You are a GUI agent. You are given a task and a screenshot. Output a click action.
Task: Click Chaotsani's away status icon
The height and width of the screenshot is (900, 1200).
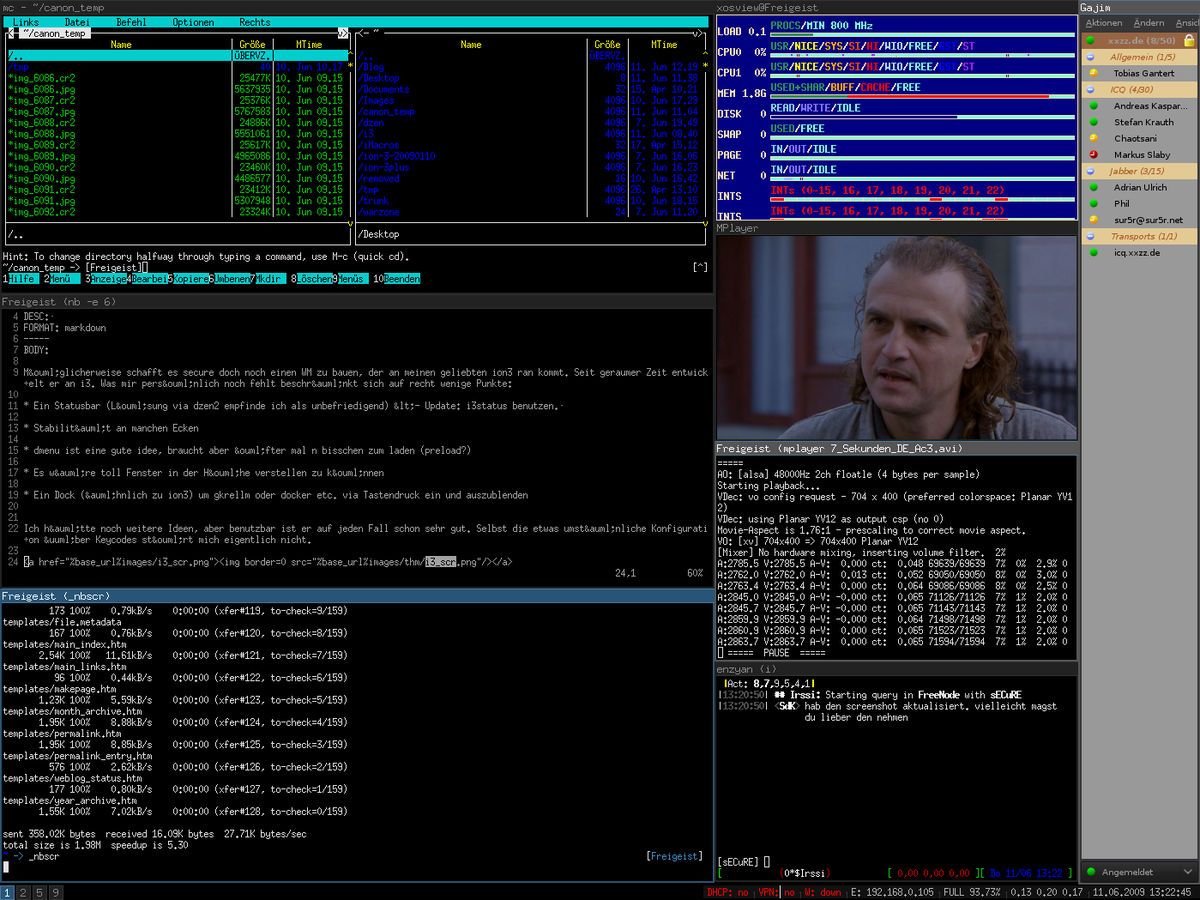point(1093,138)
